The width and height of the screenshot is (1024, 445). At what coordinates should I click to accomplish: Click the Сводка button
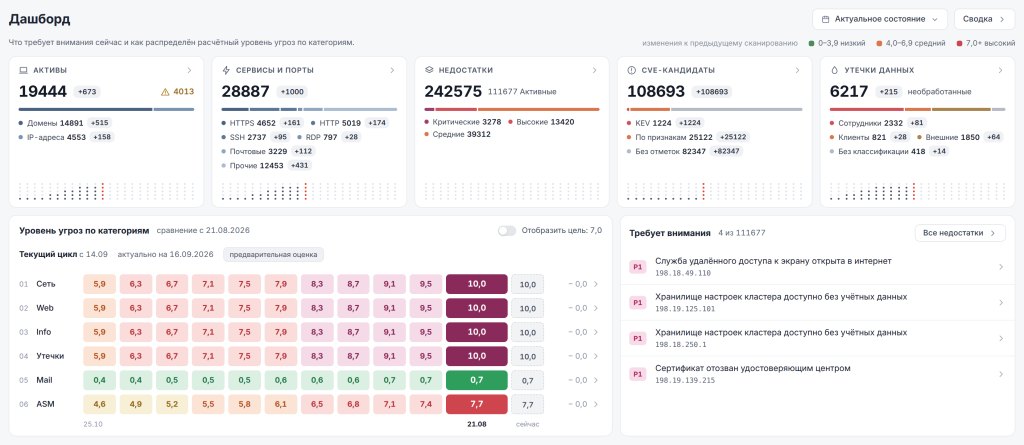coord(984,20)
